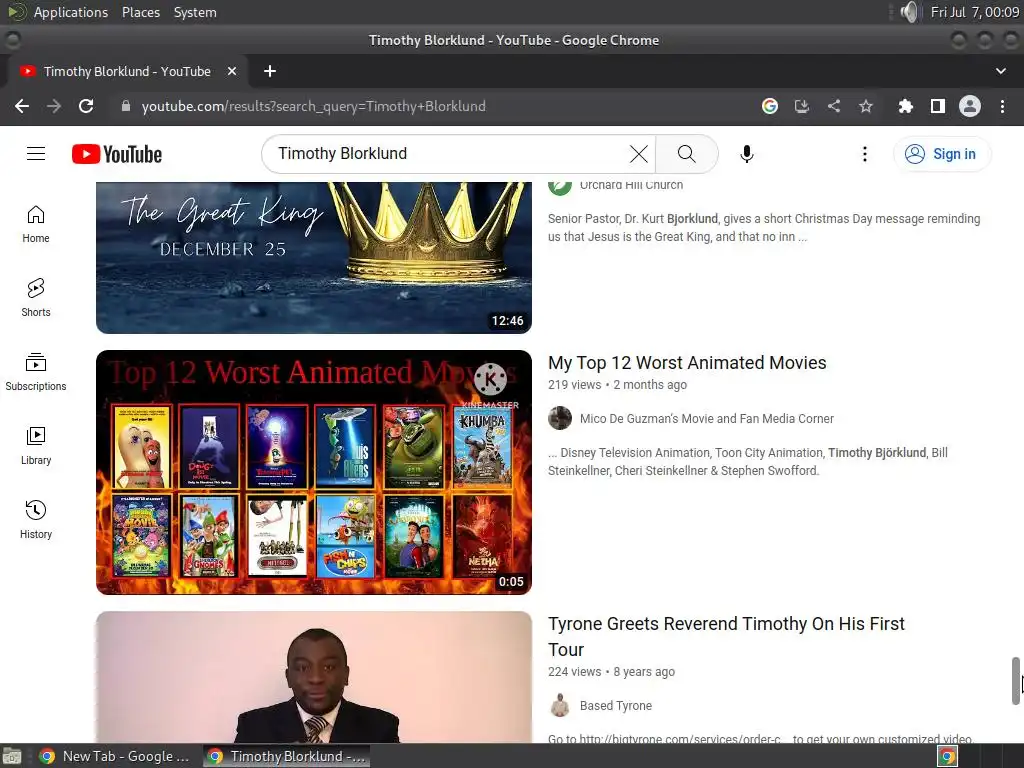Open the YouTube hamburger guide menu

(36, 153)
